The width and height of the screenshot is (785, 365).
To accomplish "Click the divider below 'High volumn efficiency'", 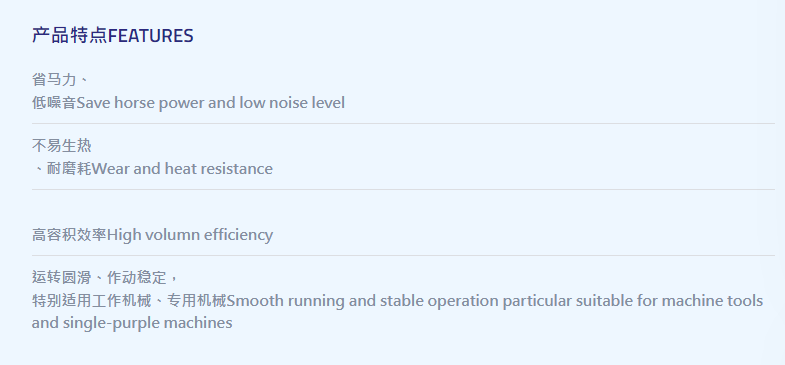I will (403, 255).
